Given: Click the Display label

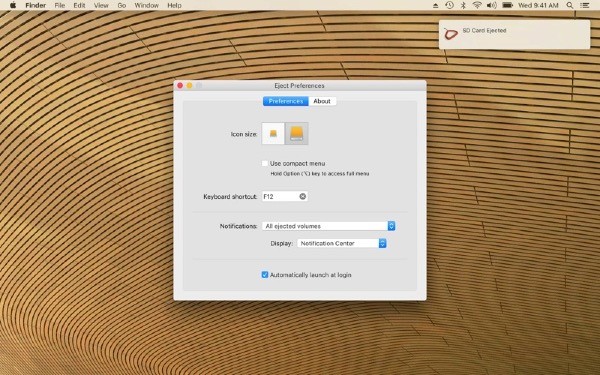Looking at the screenshot, I should [282, 243].
